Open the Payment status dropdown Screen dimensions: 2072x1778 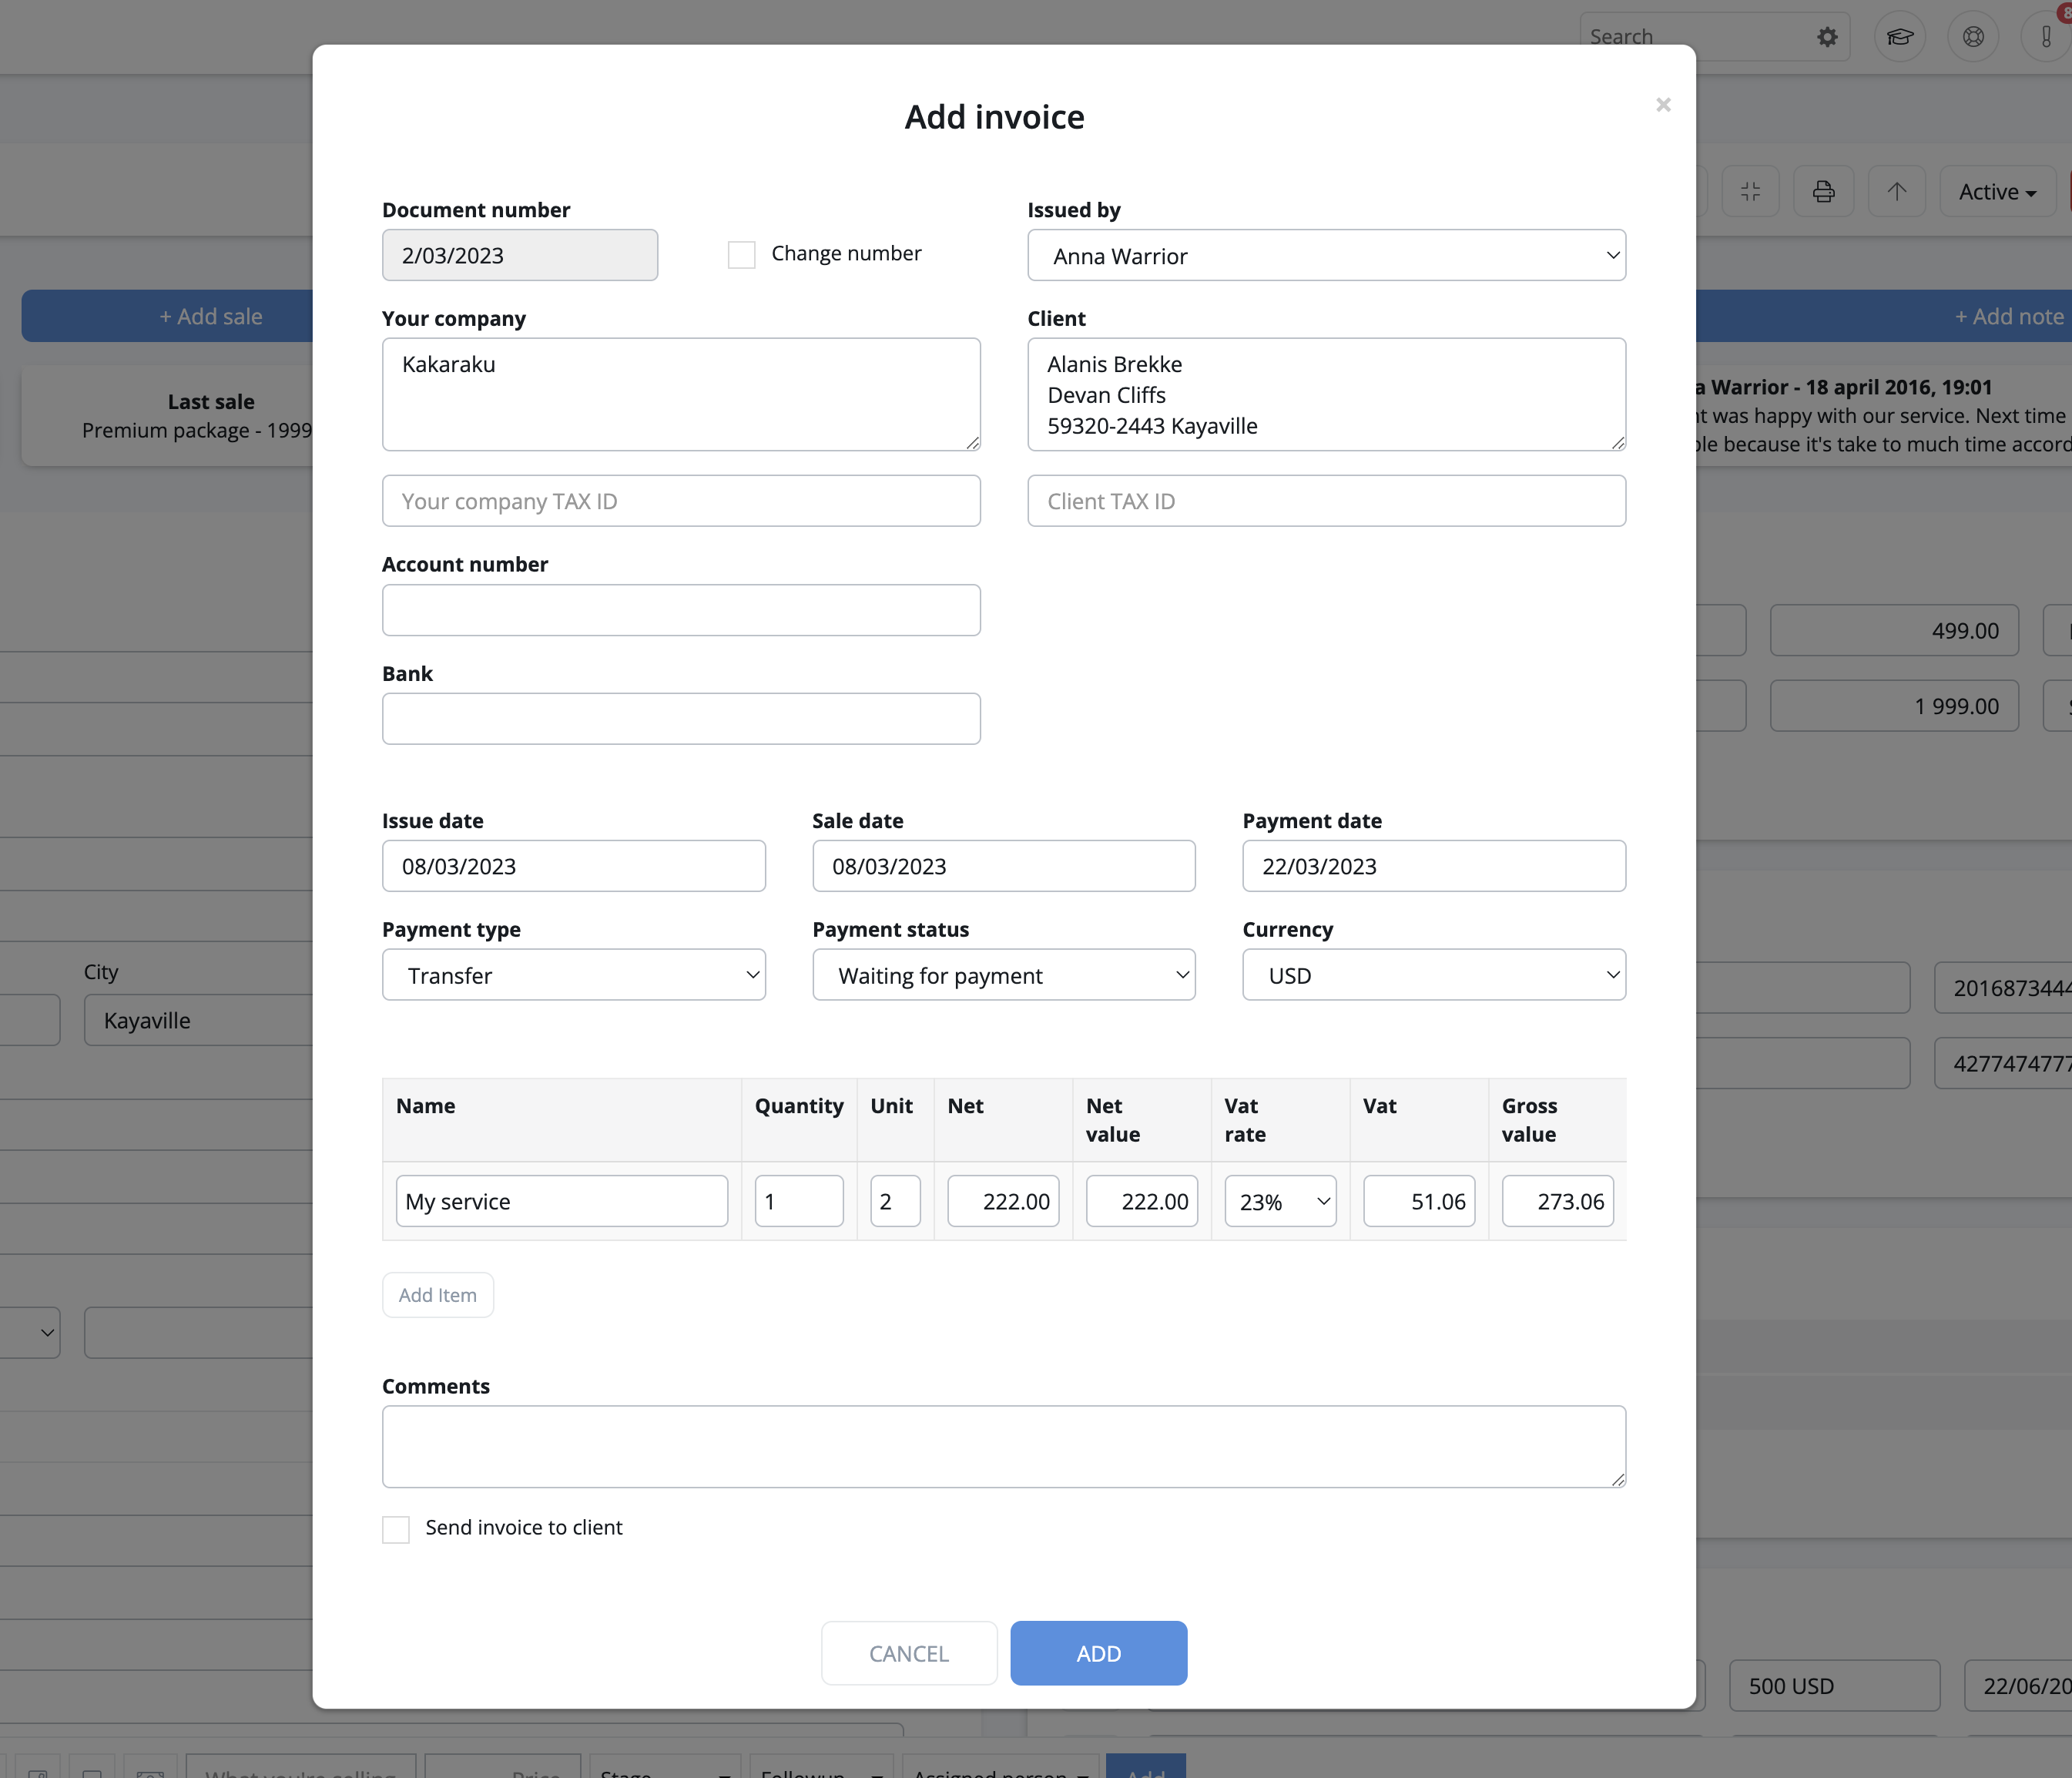point(1003,975)
